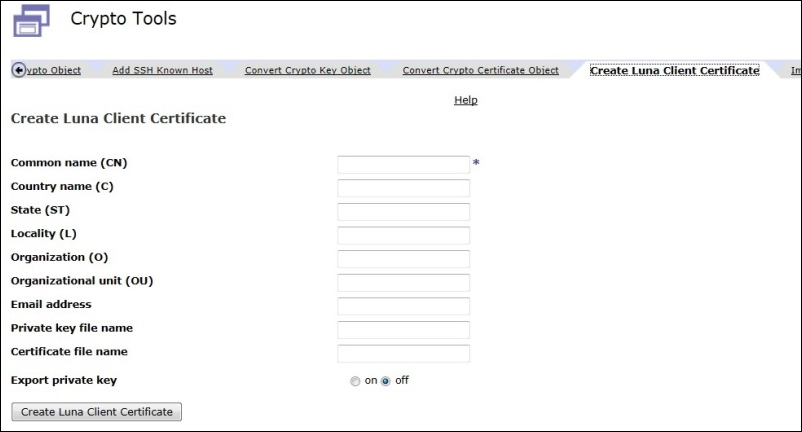Click the Create Luna Client Certificate button
Screen dimensions: 802x432
[97, 412]
